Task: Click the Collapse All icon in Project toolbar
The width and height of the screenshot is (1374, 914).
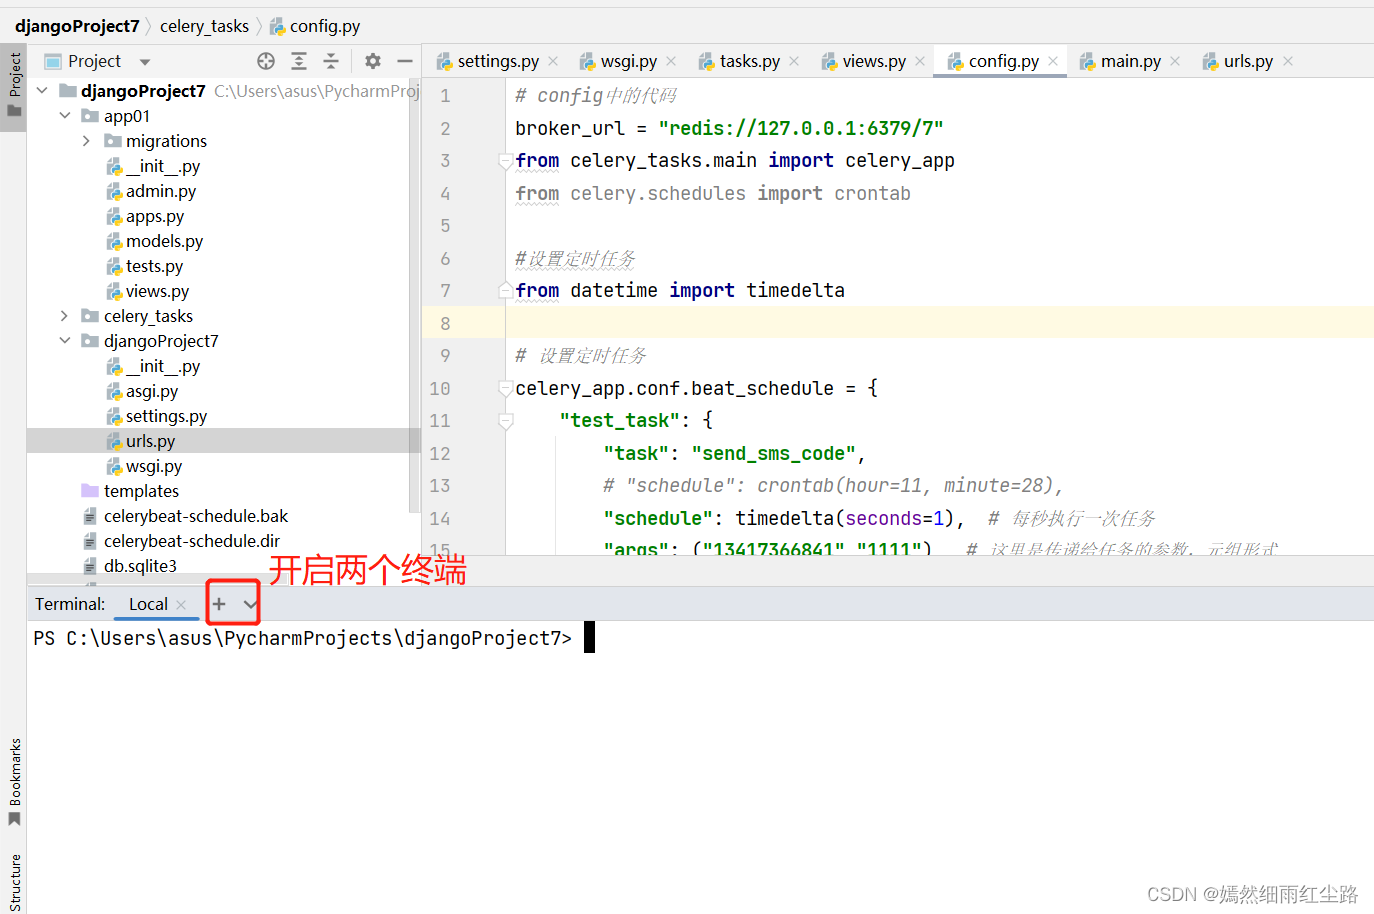Action: tap(330, 61)
